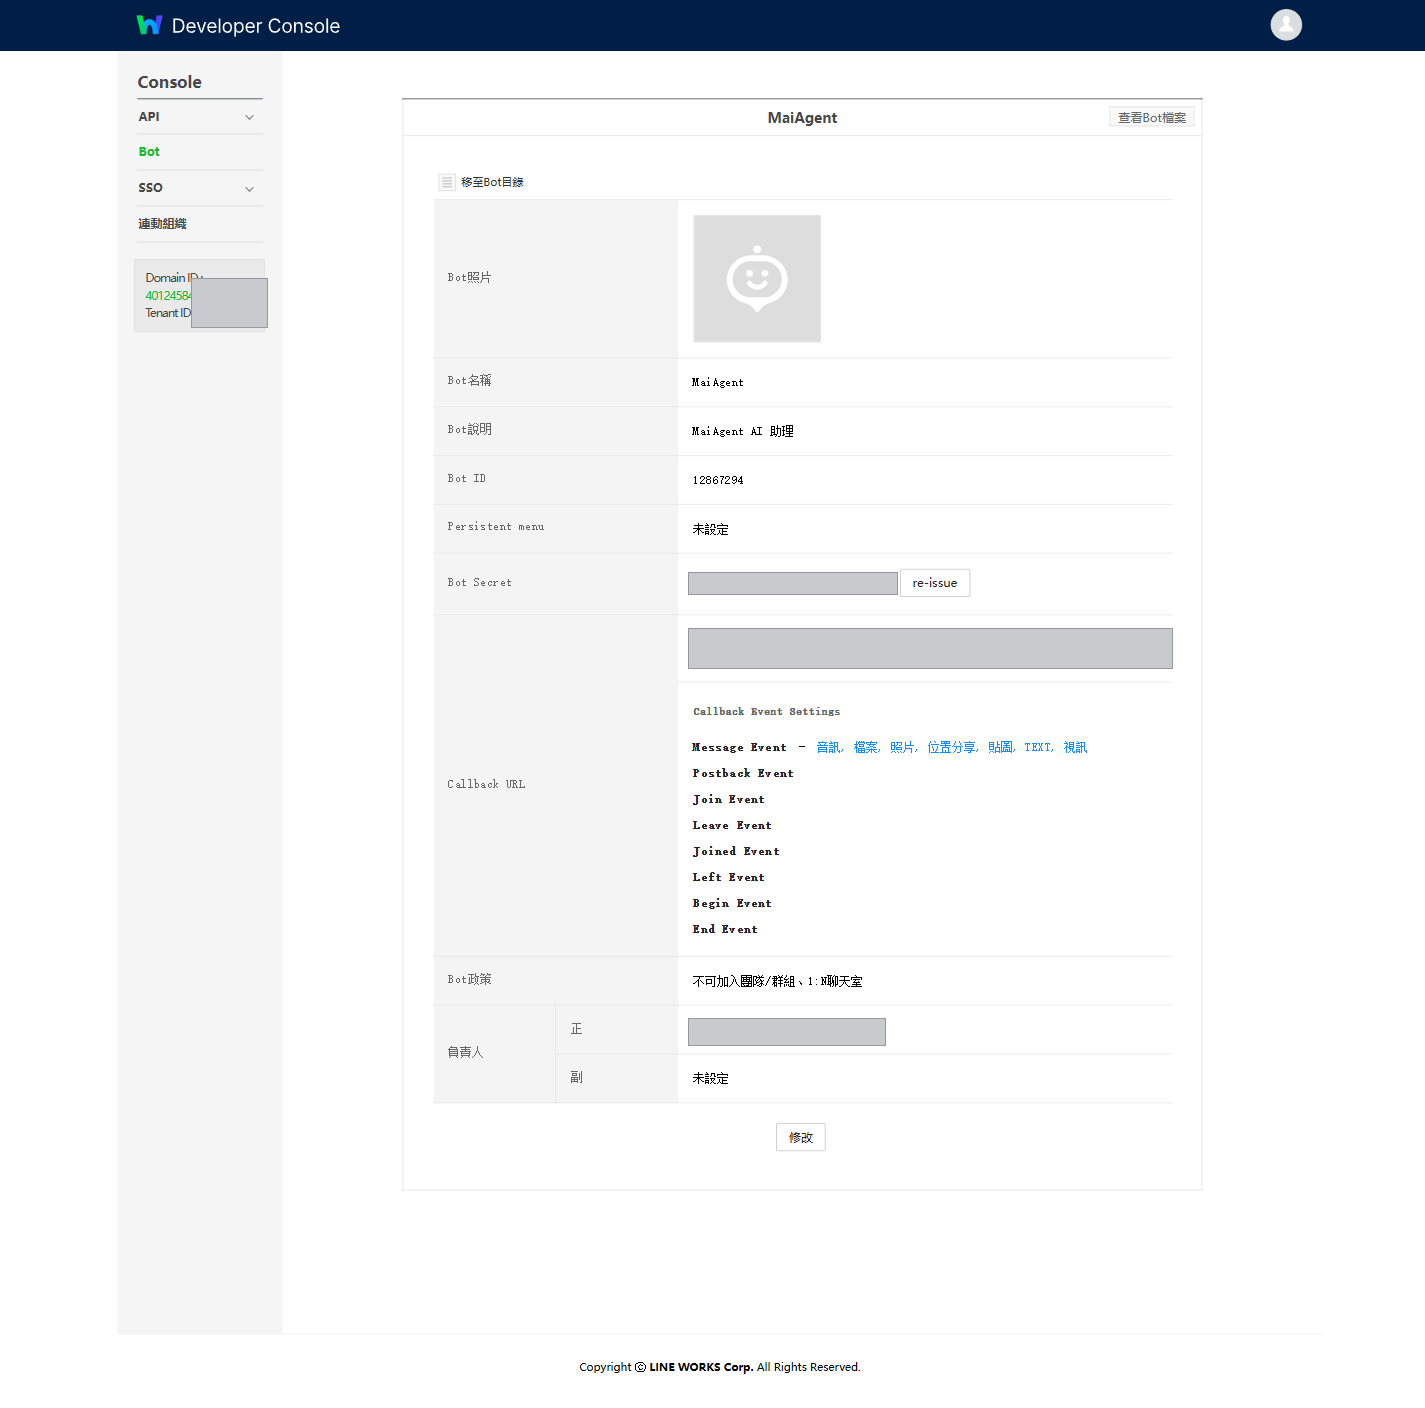Click the MaiAgent panel title
Image resolution: width=1425 pixels, height=1408 pixels.
(x=802, y=118)
